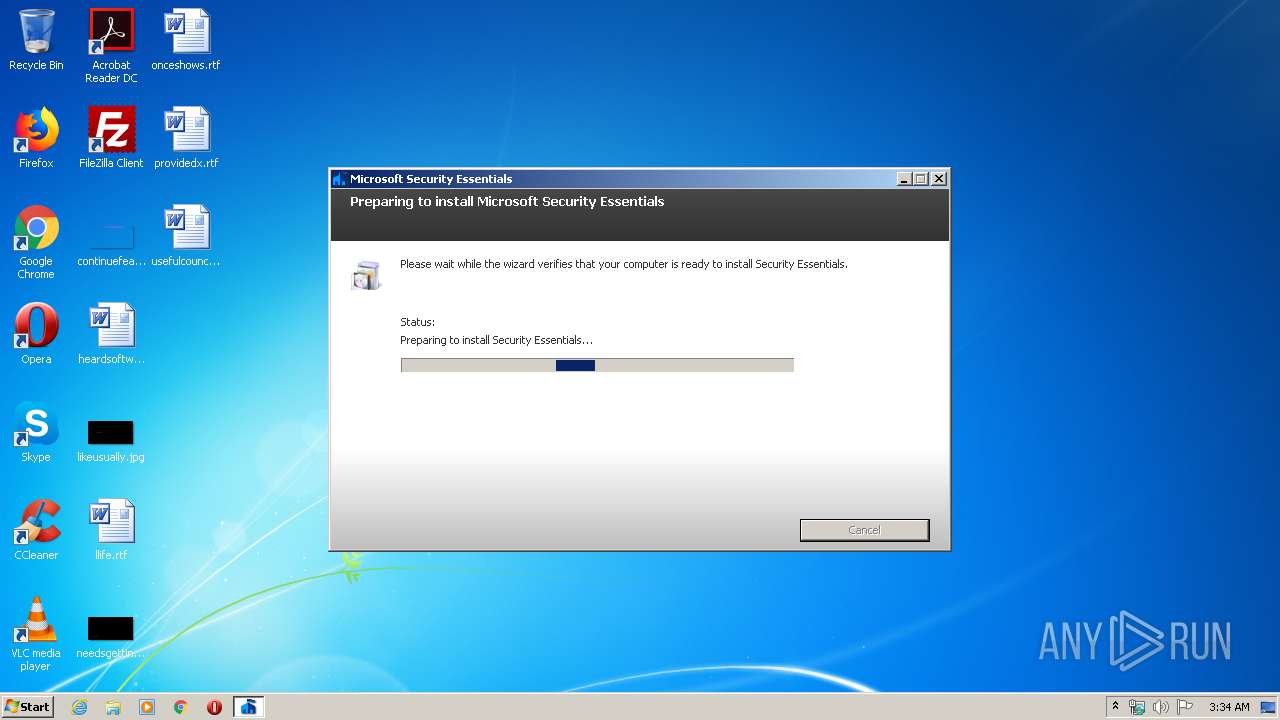Viewport: 1280px width, 720px height.
Task: Open Windows Explorer folder in taskbar
Action: [x=113, y=707]
